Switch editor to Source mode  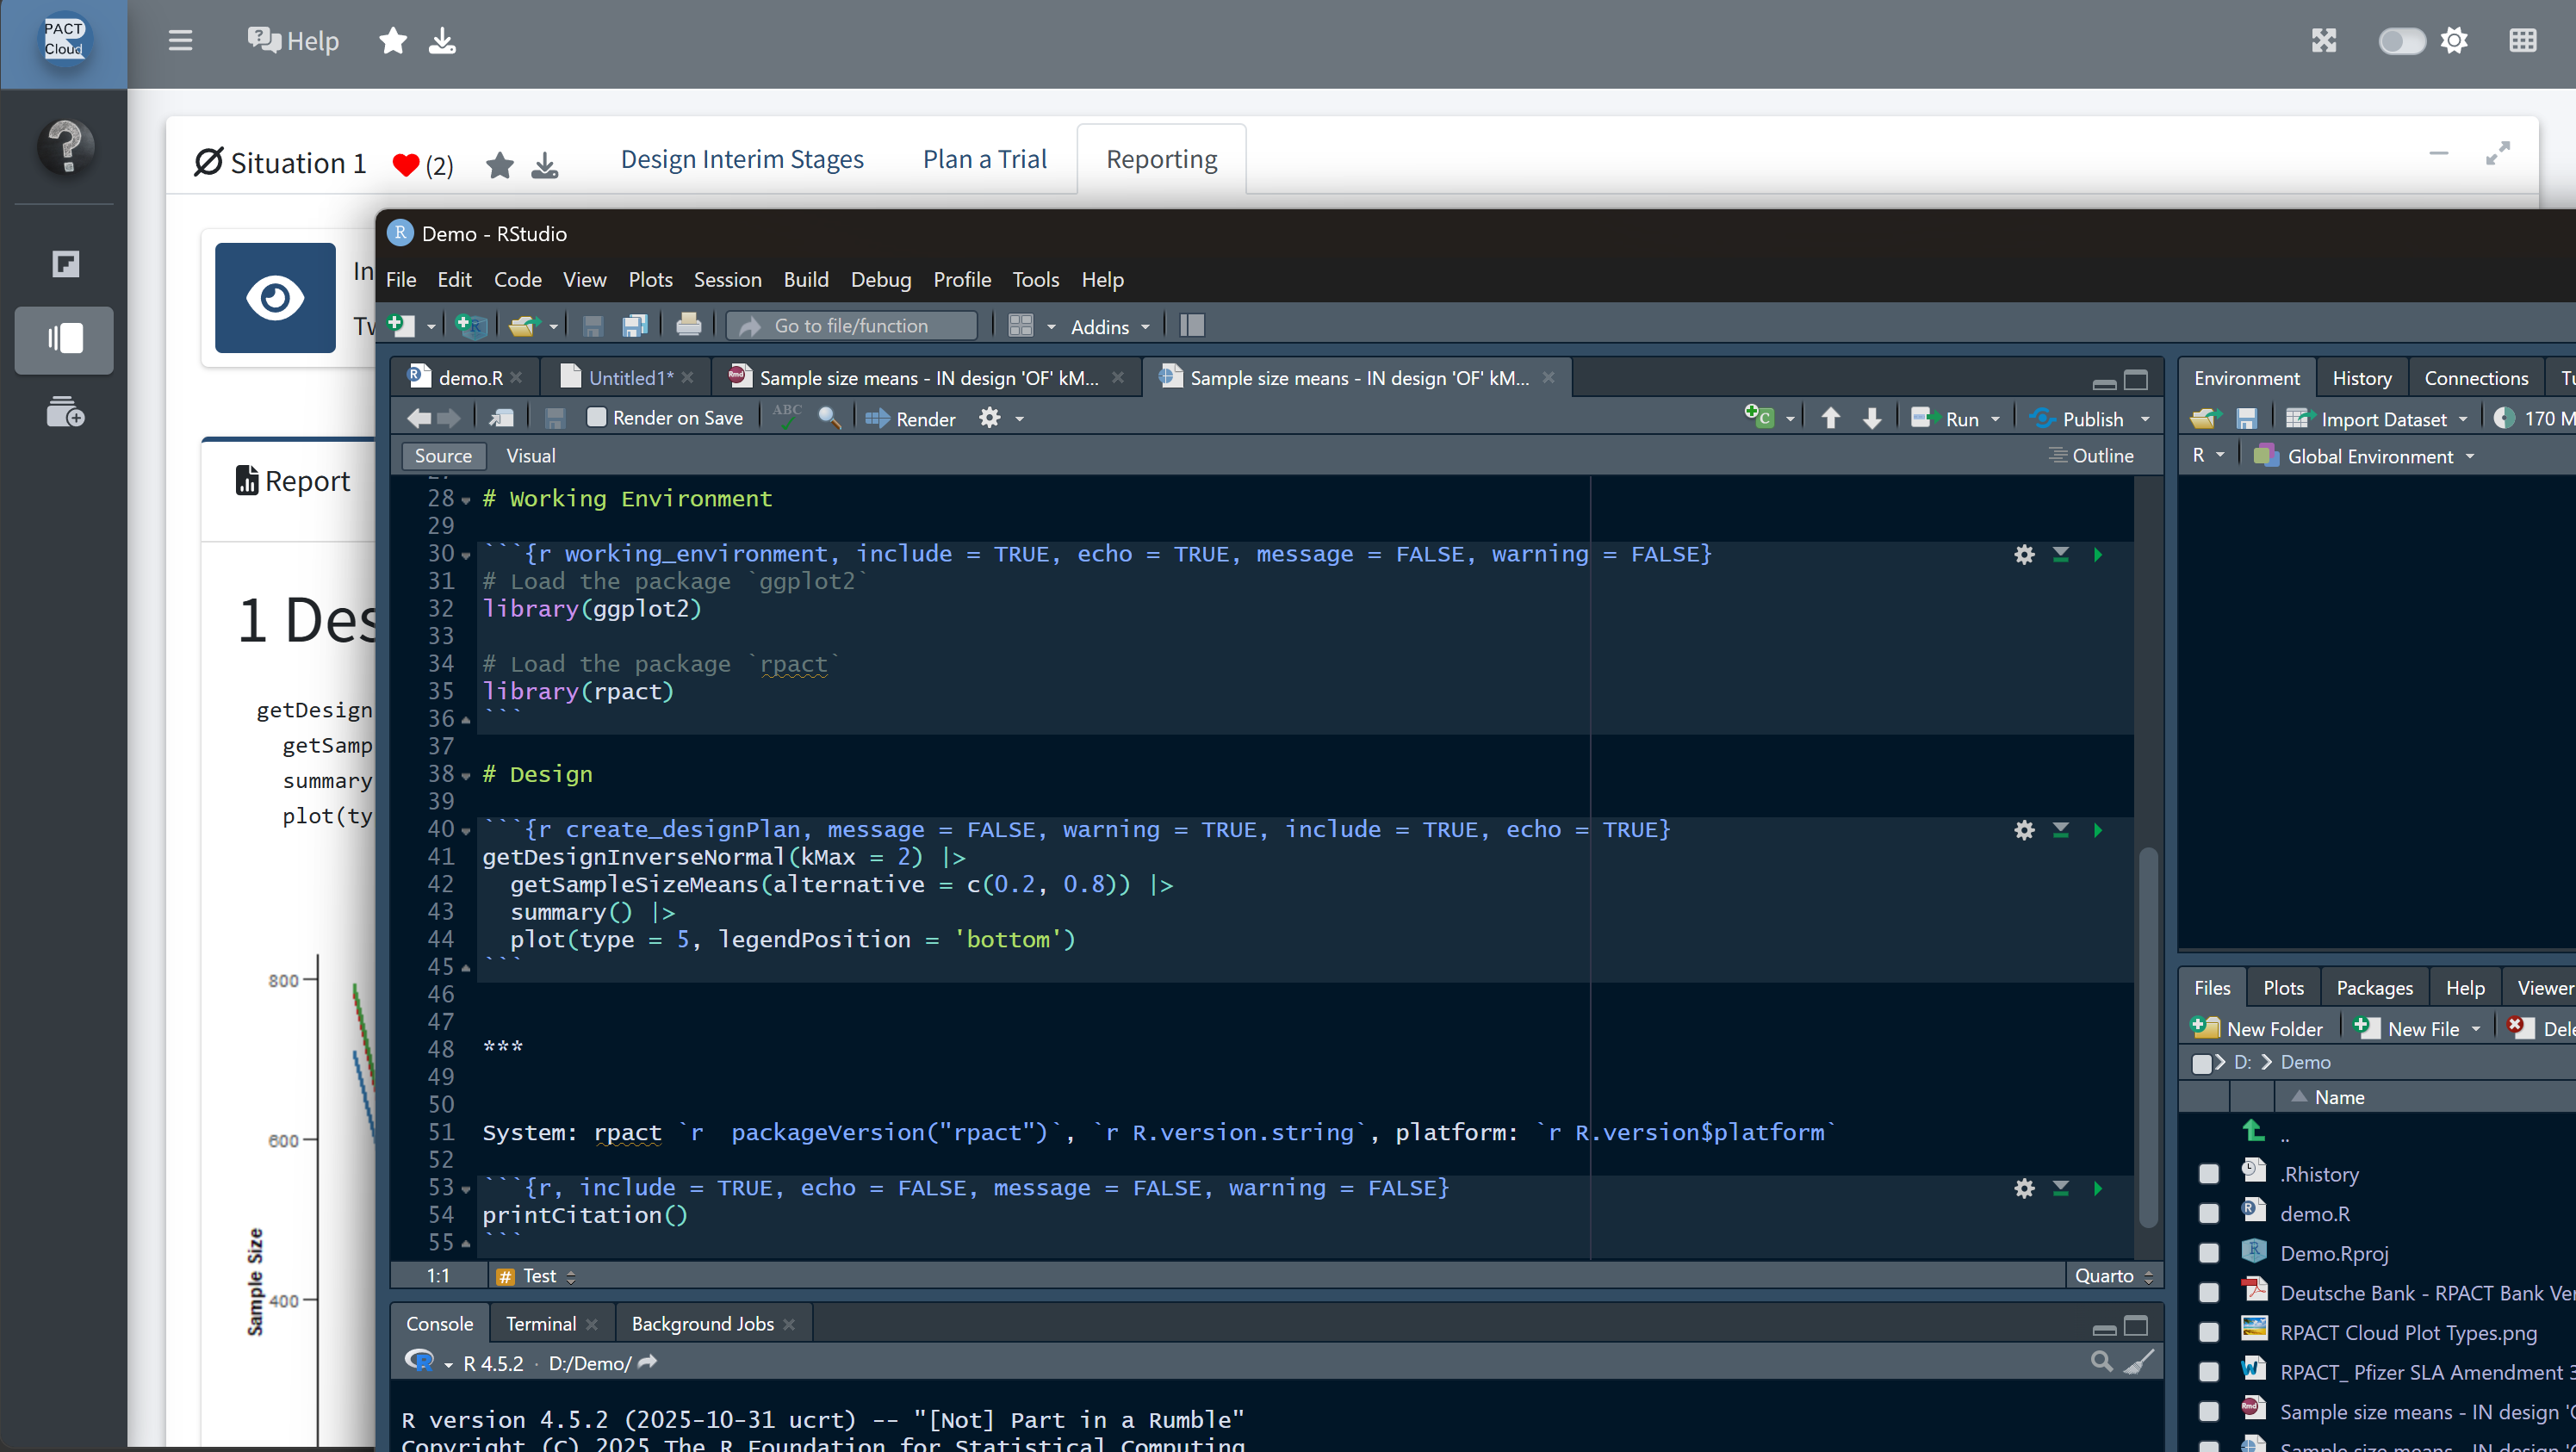click(x=443, y=456)
